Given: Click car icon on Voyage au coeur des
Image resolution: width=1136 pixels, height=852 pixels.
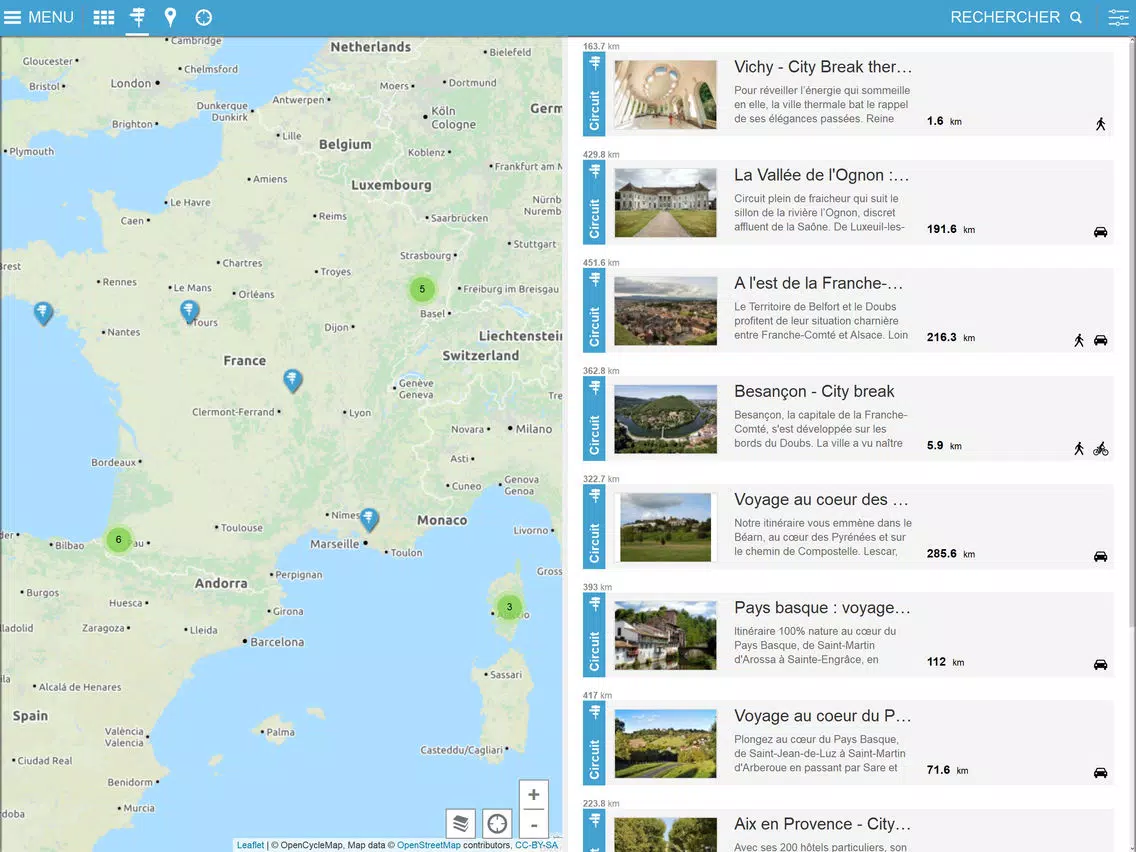Looking at the screenshot, I should pos(1100,556).
